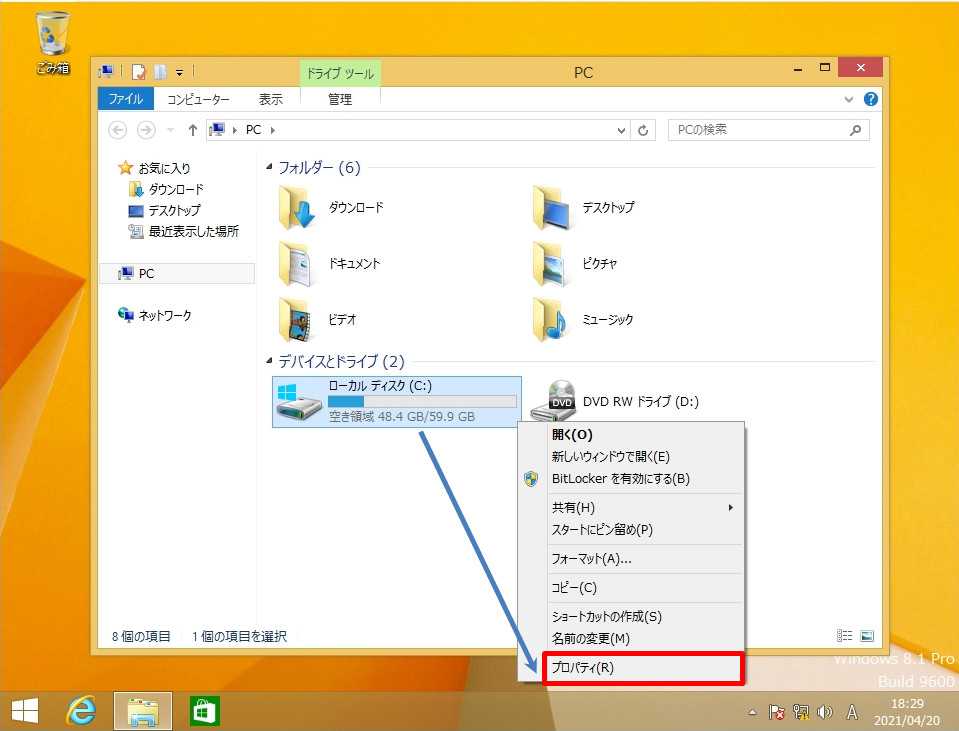Select ネットワーク in the navigation pane
The height and width of the screenshot is (731, 959).
(x=154, y=315)
